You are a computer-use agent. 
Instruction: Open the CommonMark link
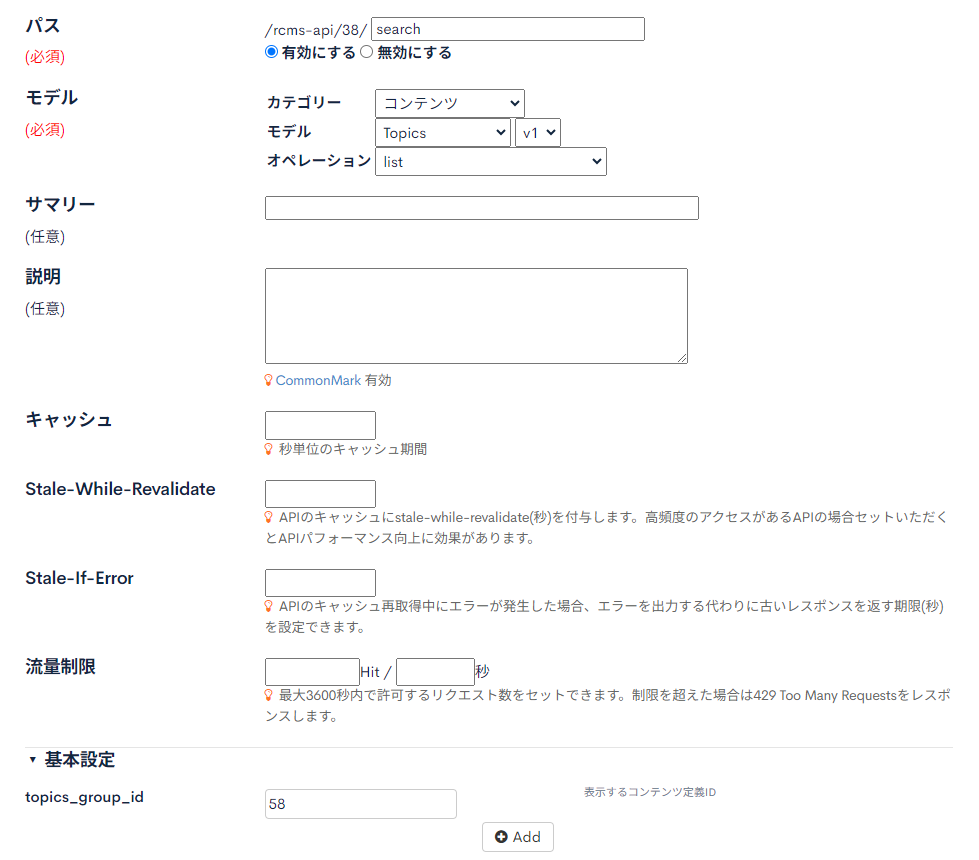318,381
